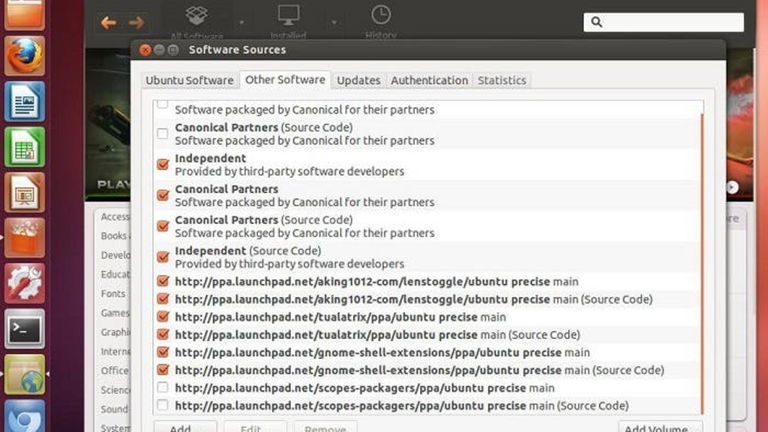Select Education category in Software Center

pos(115,274)
